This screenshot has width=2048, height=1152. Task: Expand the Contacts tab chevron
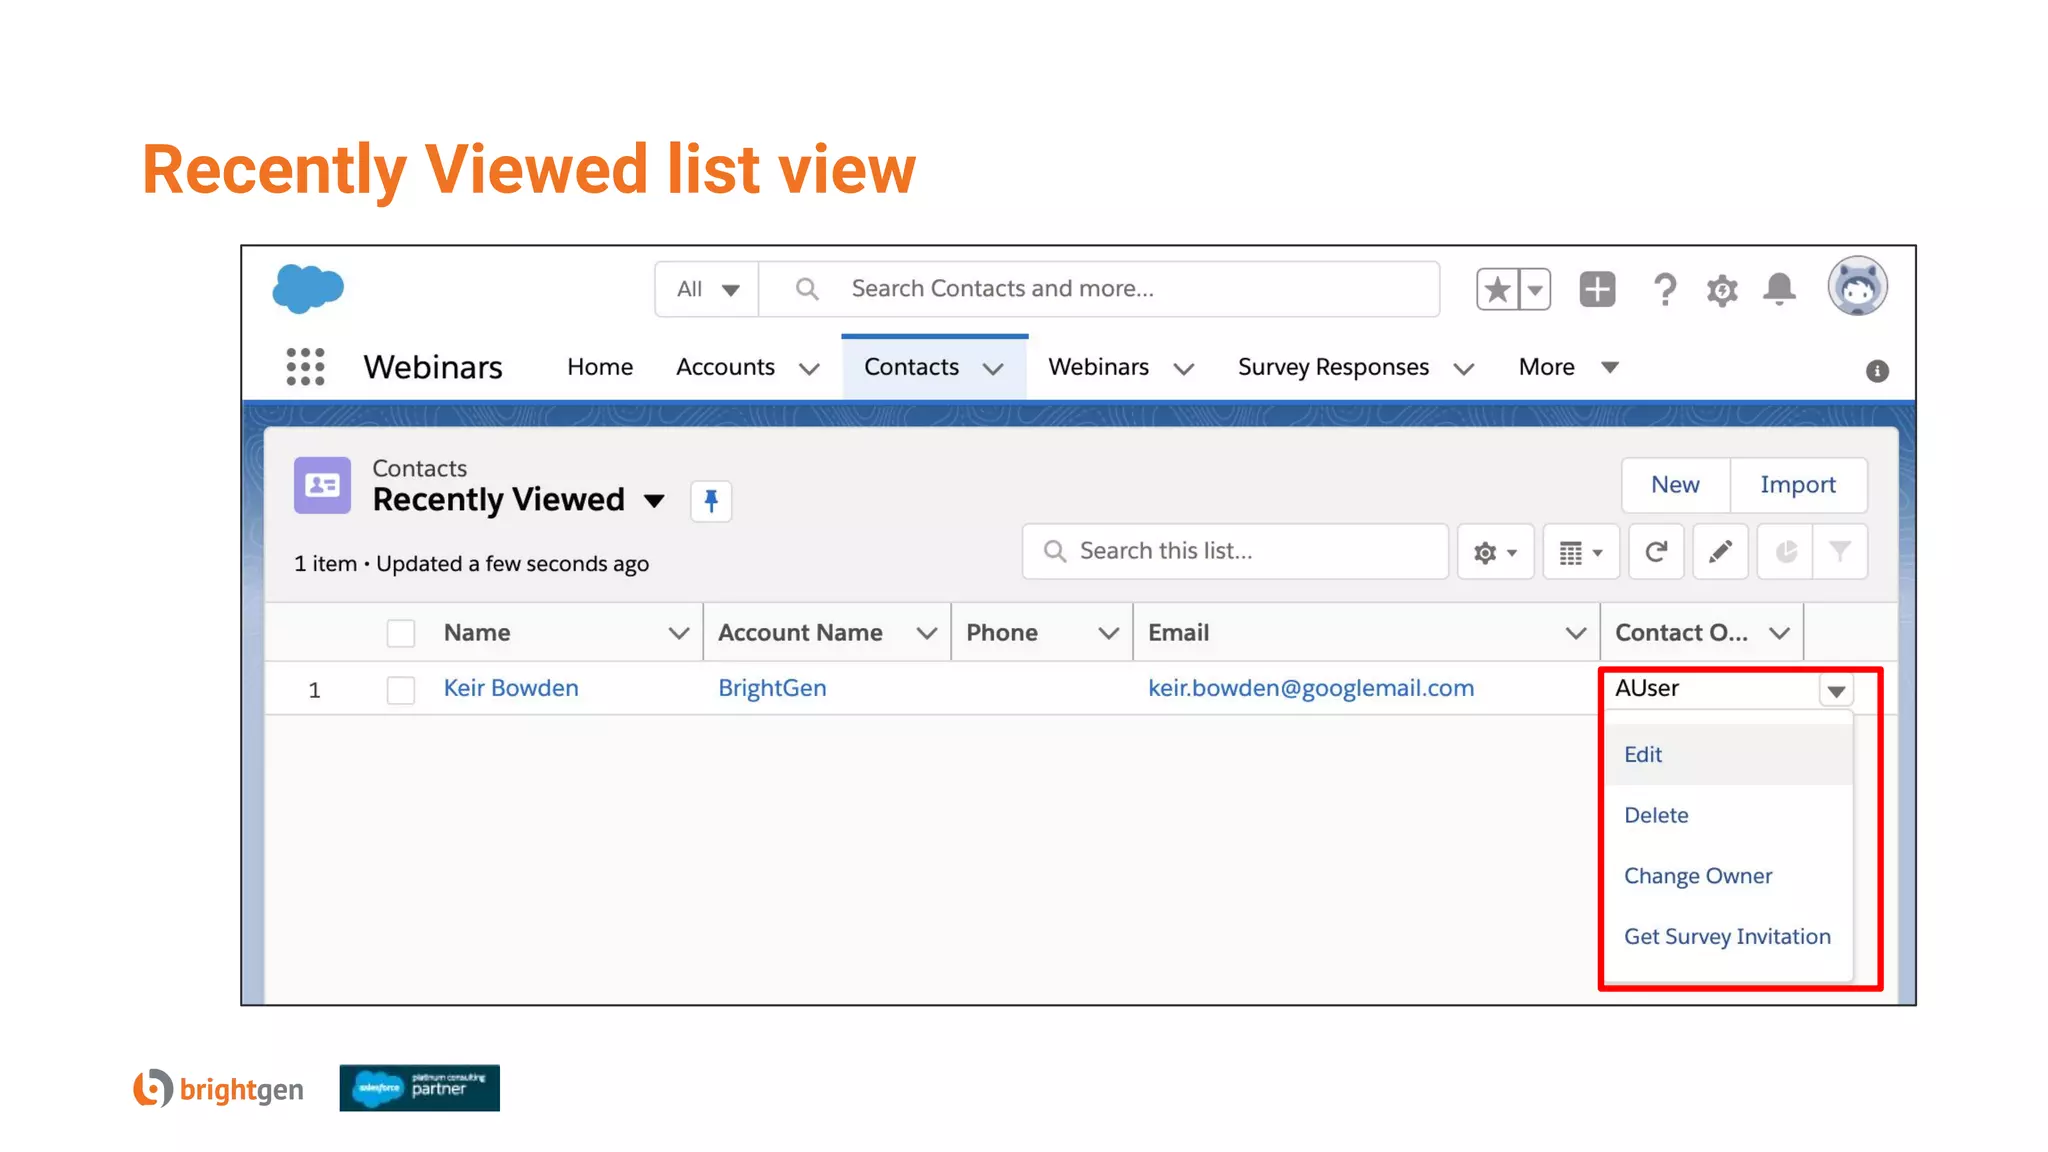[993, 369]
